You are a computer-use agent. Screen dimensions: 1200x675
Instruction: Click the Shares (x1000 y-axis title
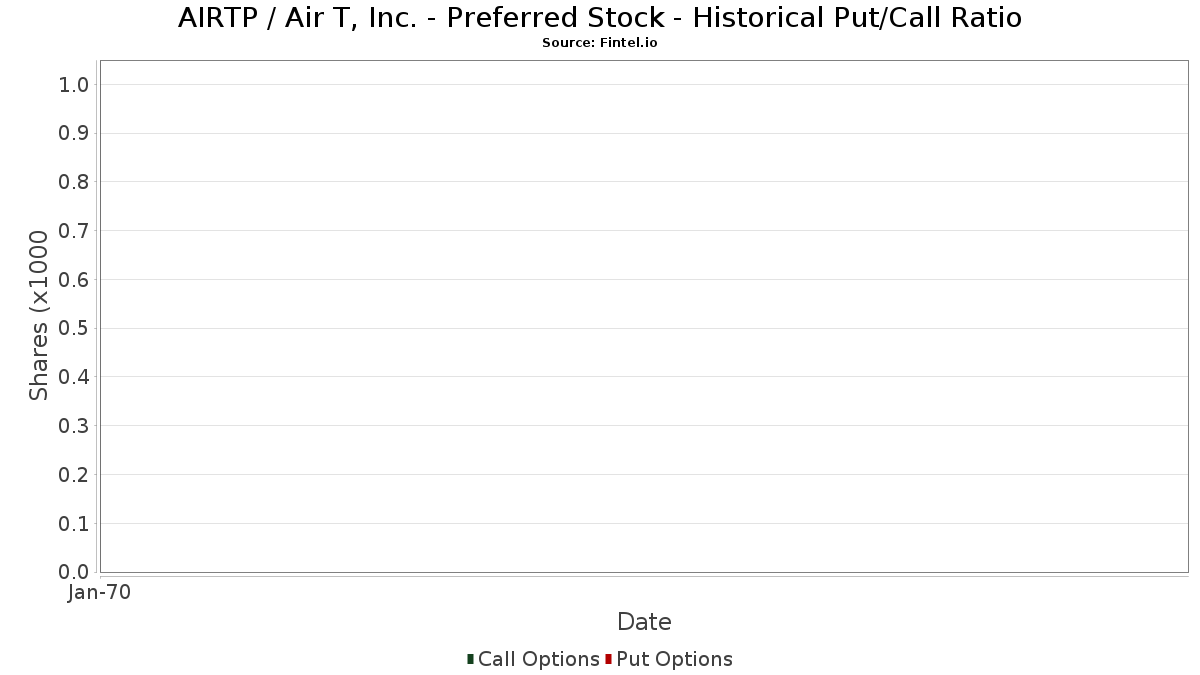pos(39,316)
